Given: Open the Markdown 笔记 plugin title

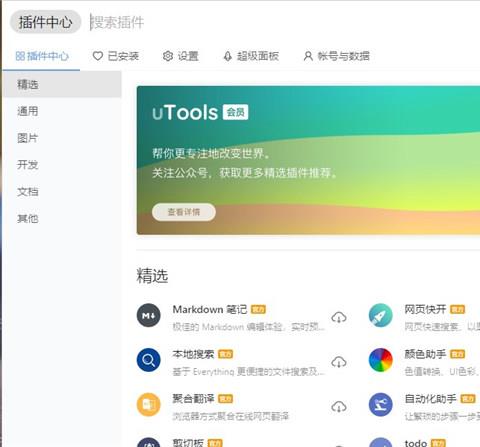Looking at the screenshot, I should point(210,309).
